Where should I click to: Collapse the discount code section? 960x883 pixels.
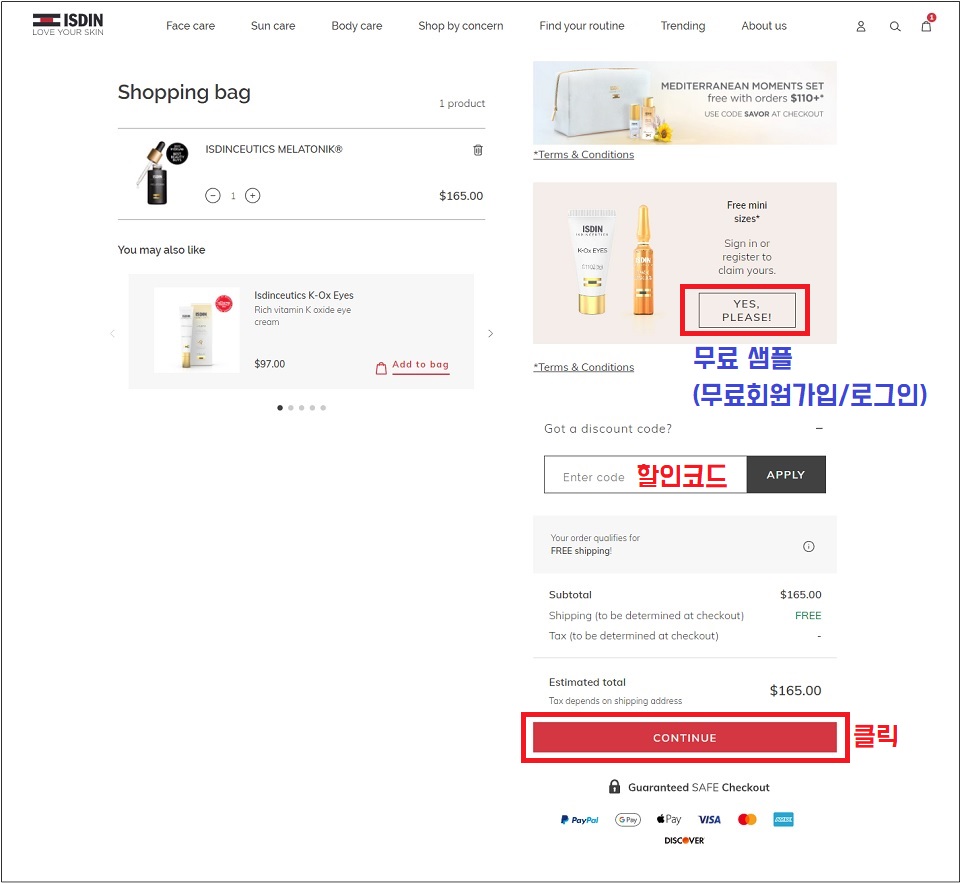coord(819,429)
